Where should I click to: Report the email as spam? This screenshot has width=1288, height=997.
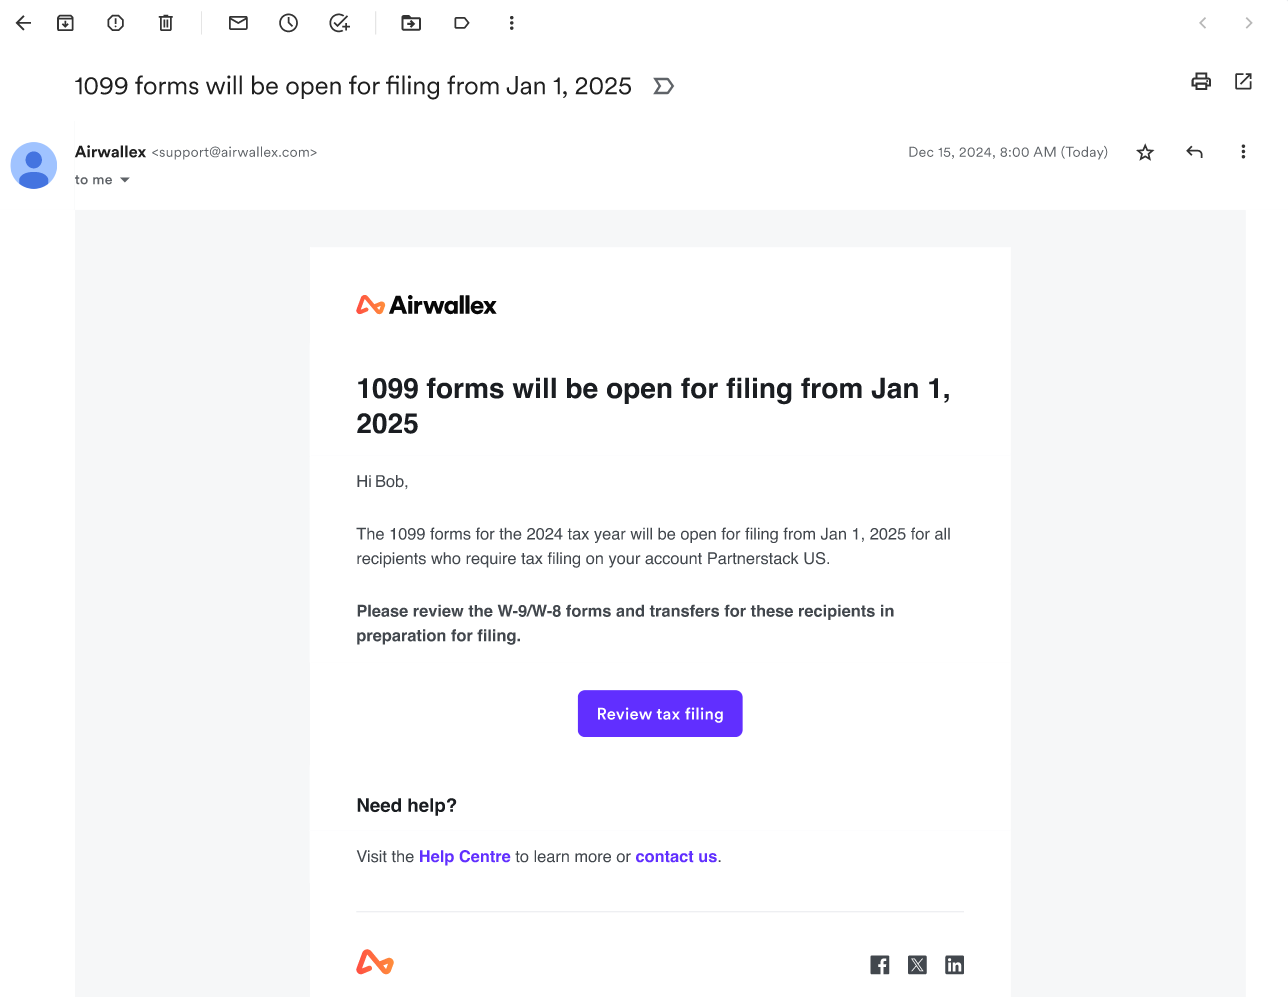(115, 22)
